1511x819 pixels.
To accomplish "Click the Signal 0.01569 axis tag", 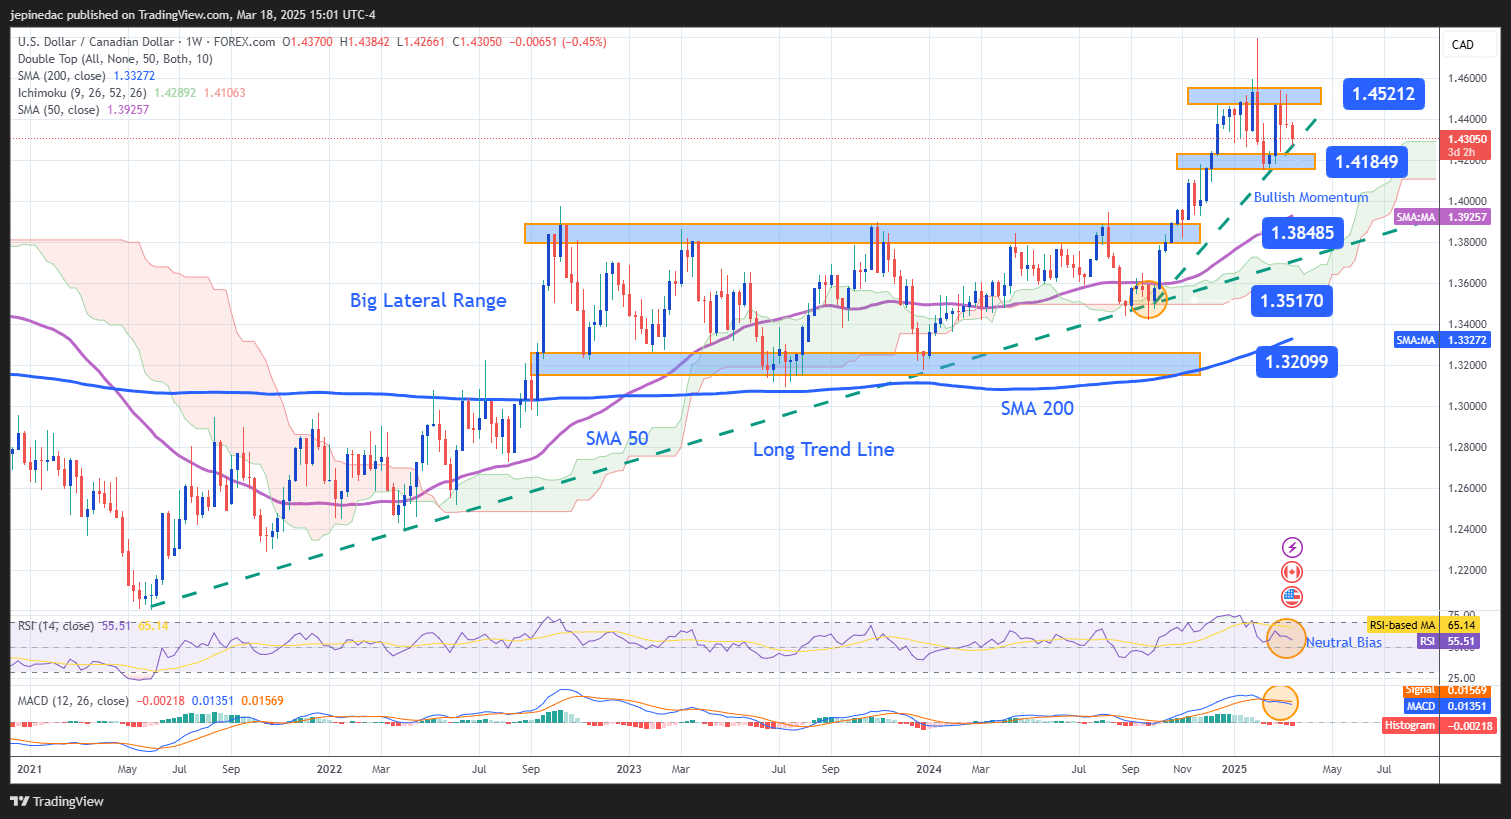I will click(1446, 690).
